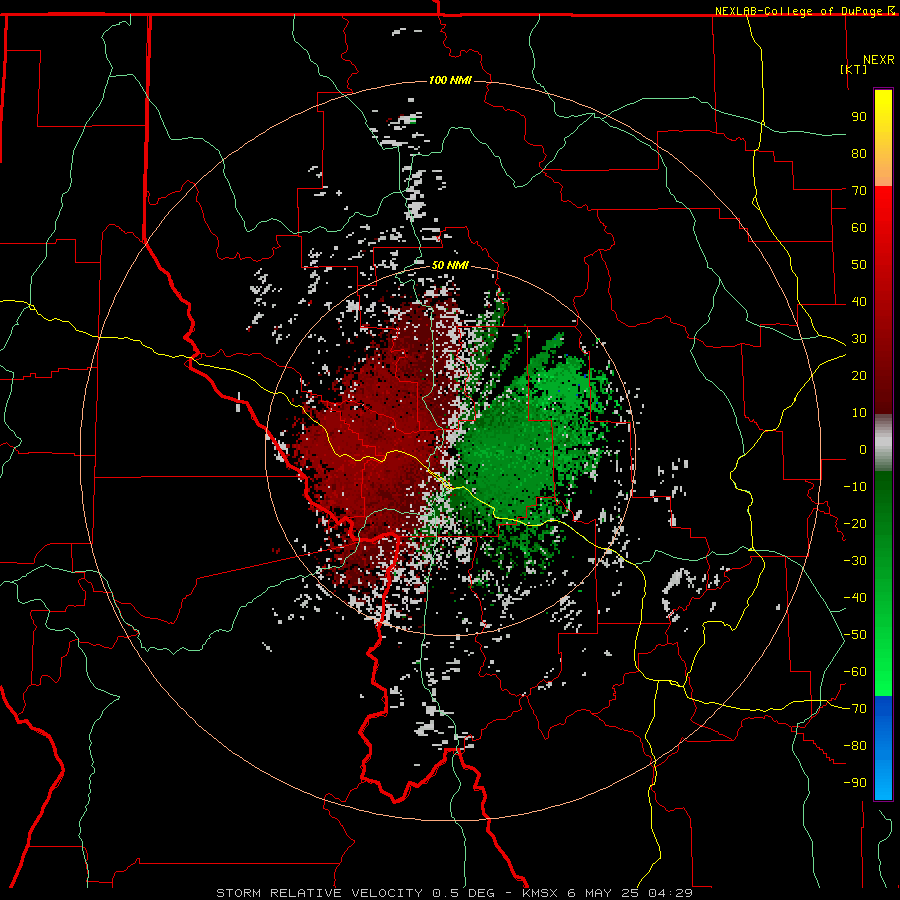Image resolution: width=900 pixels, height=900 pixels.
Task: Select the KMSX station identifier
Action: pos(540,893)
